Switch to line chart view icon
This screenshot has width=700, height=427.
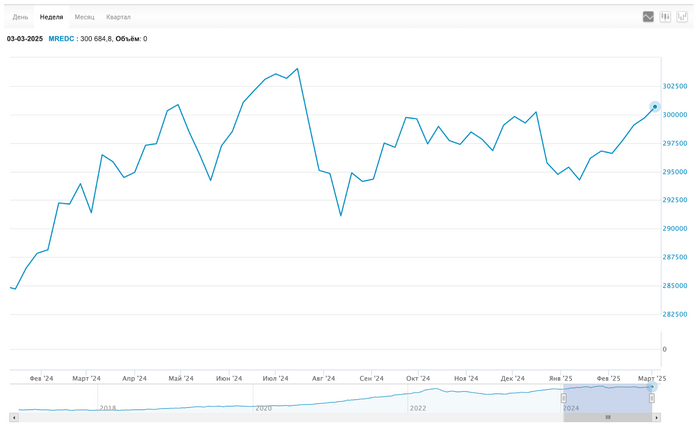pyautogui.click(x=648, y=17)
